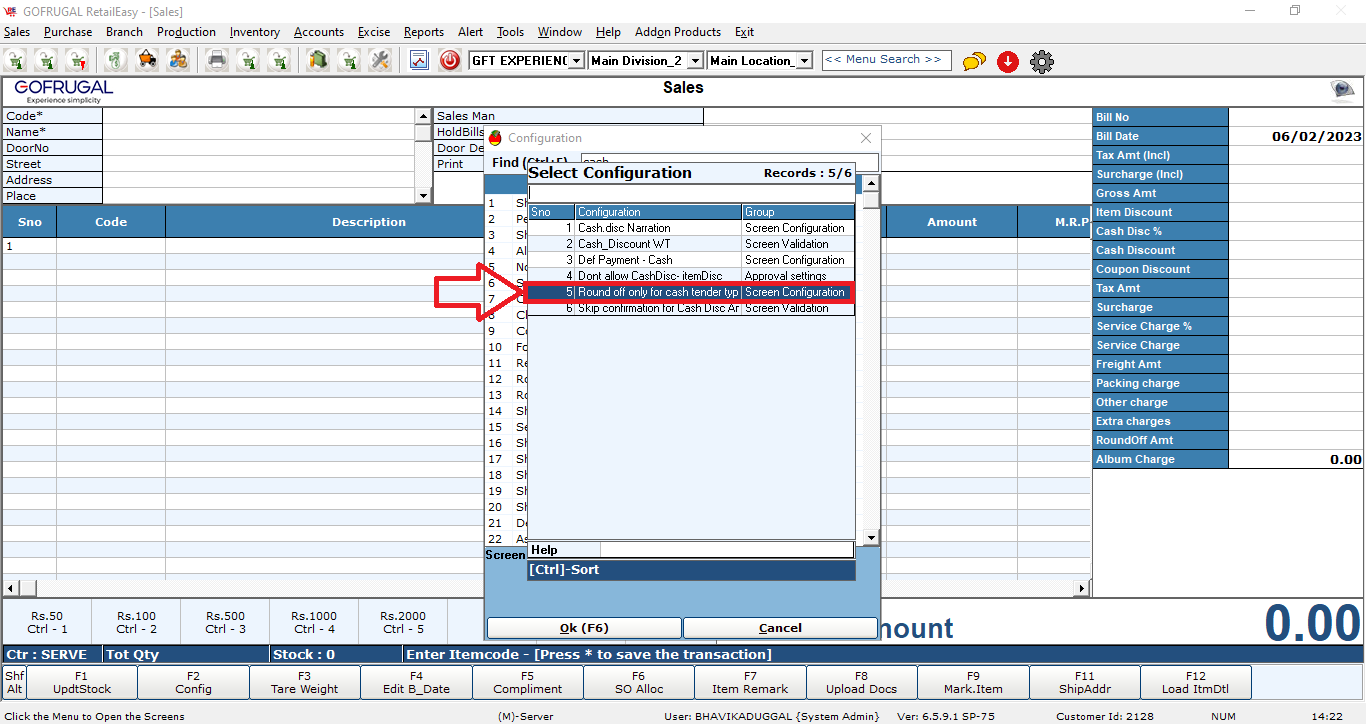Click Cancel in the Configuration dialog

coord(780,628)
